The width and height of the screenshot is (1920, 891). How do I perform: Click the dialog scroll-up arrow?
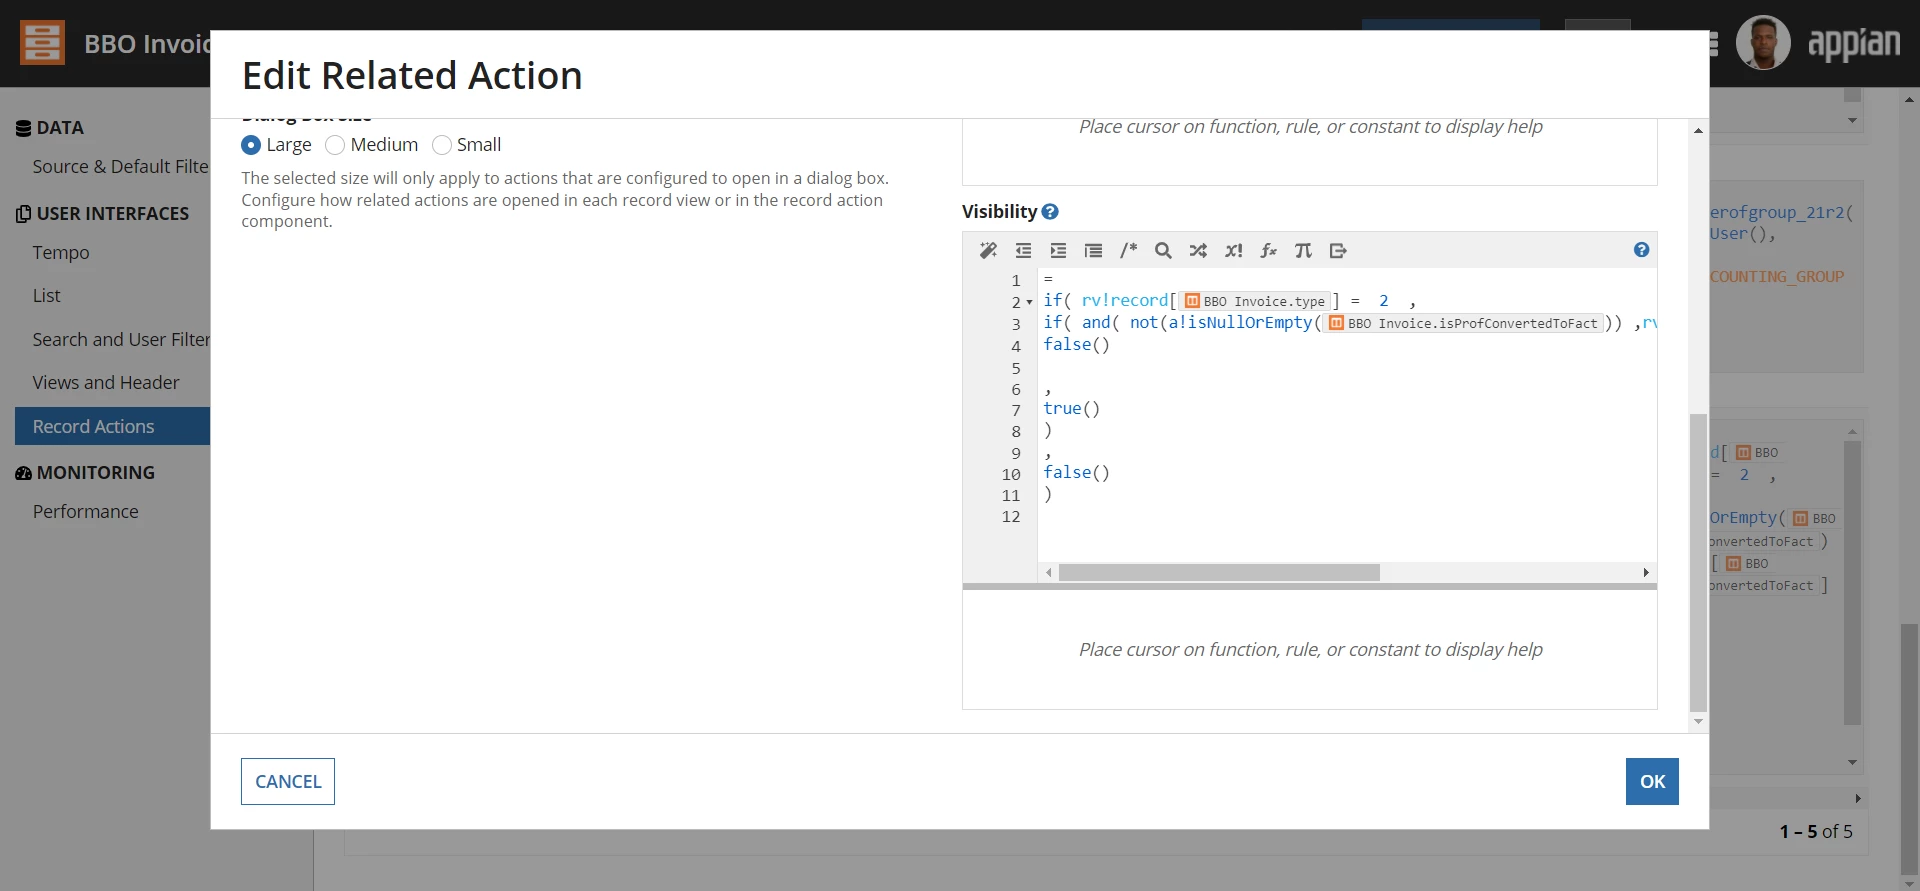[x=1698, y=131]
